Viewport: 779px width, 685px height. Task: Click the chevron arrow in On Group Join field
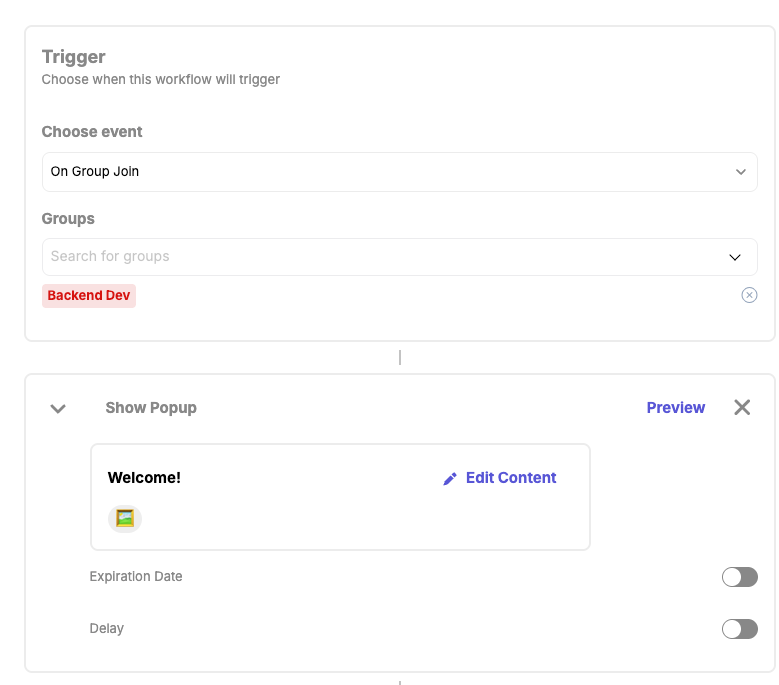741,172
